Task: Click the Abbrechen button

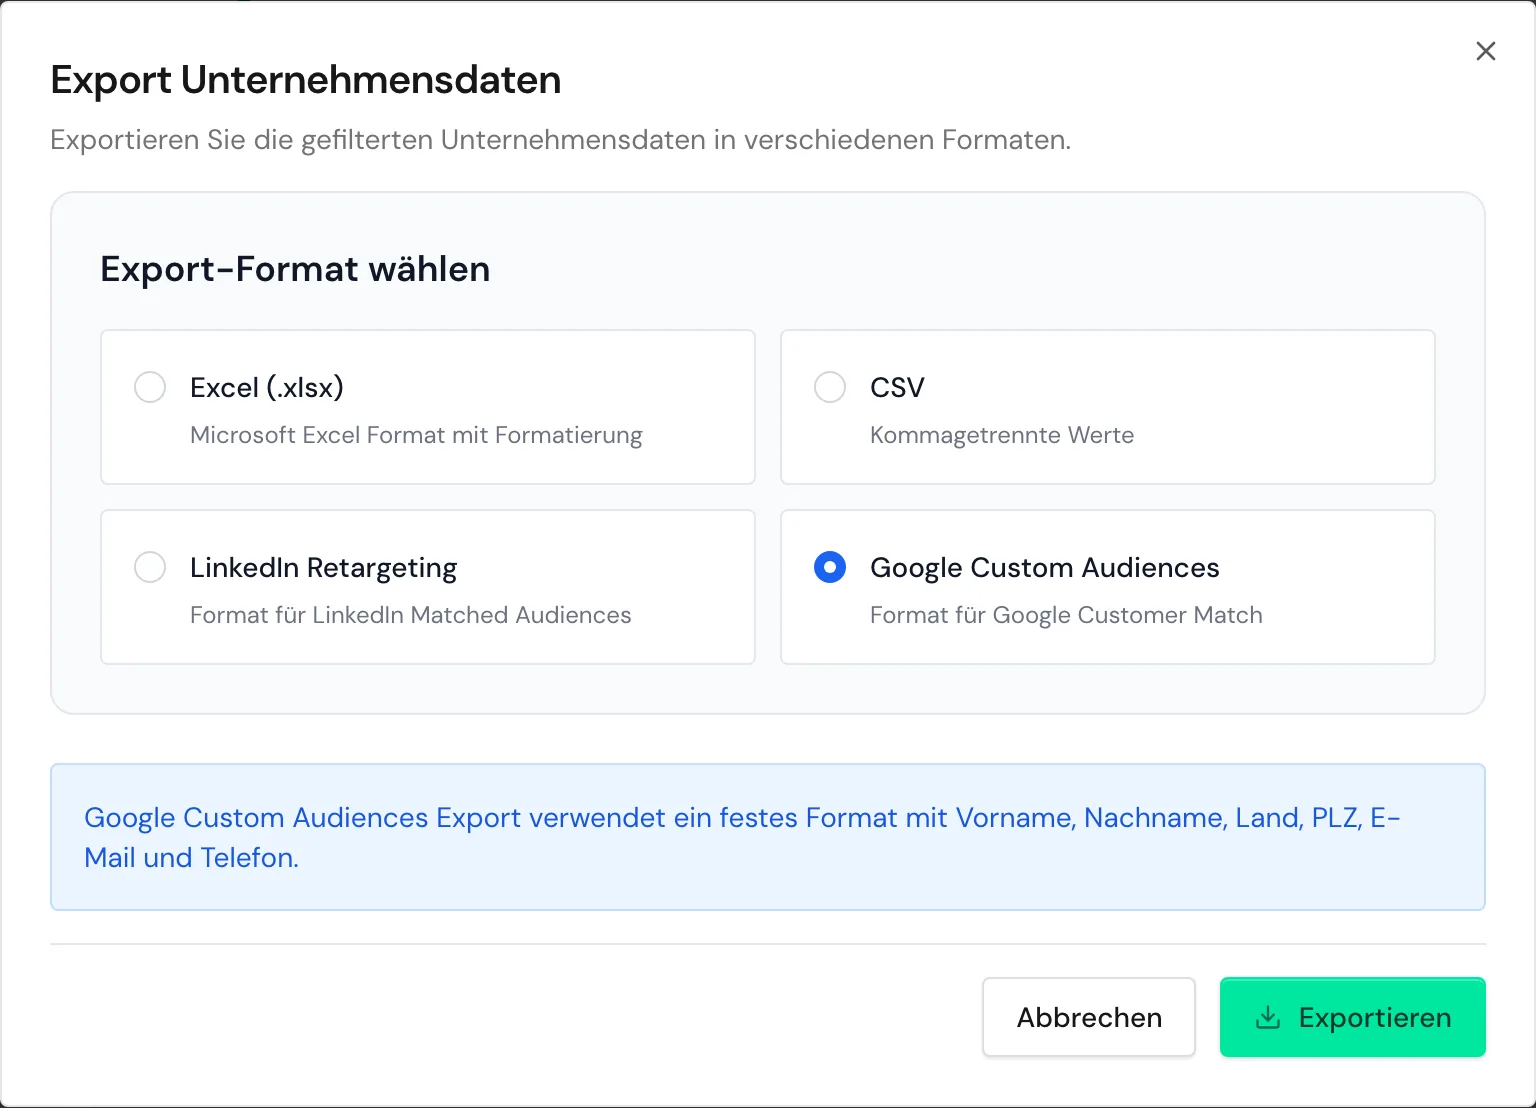Action: (x=1089, y=1017)
